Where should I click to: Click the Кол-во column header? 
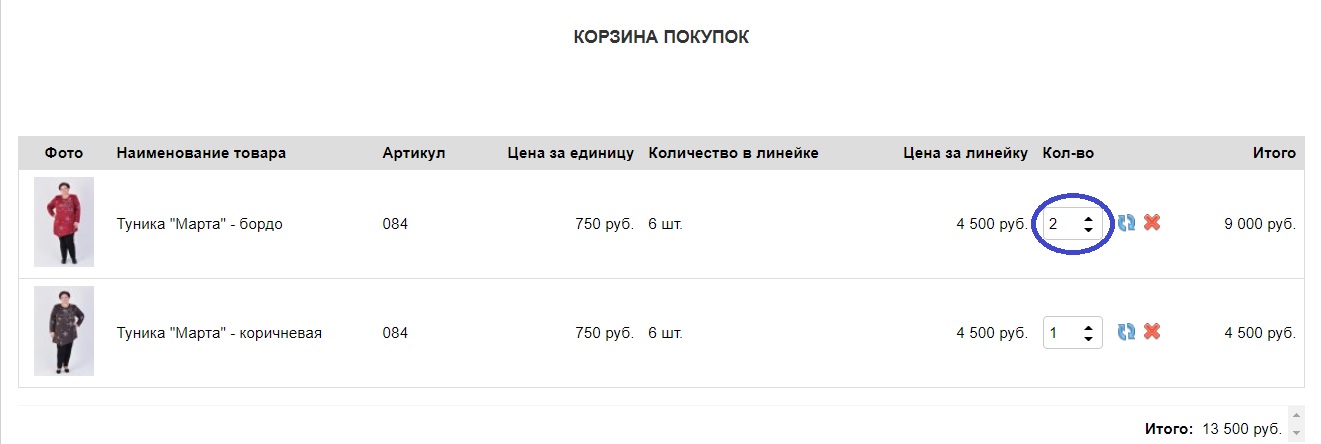point(1068,153)
